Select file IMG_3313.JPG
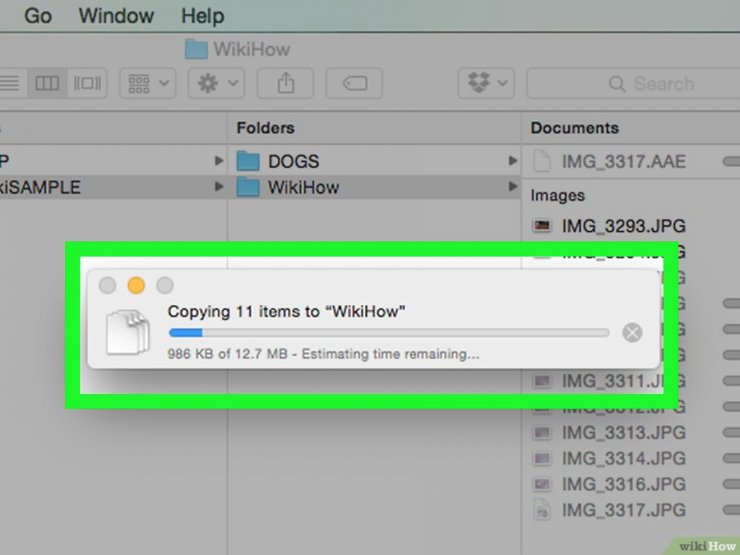 point(623,432)
